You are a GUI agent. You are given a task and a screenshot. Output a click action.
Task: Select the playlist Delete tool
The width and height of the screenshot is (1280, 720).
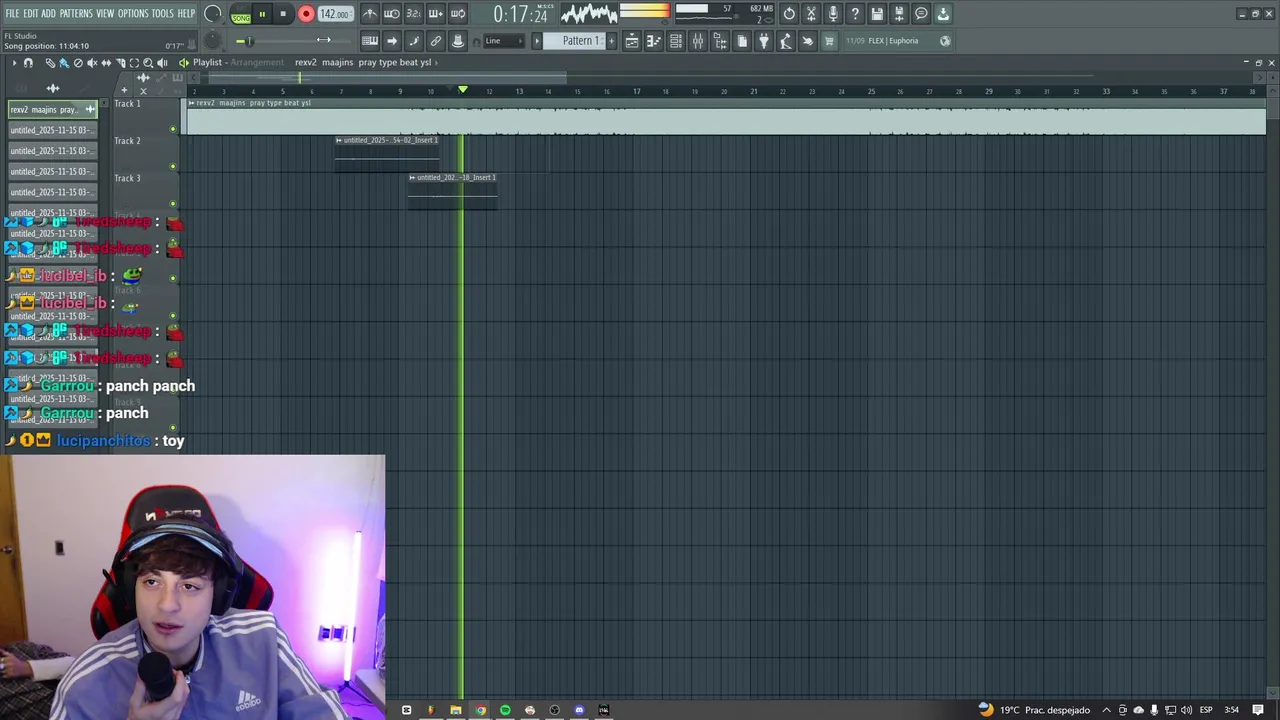[x=78, y=63]
